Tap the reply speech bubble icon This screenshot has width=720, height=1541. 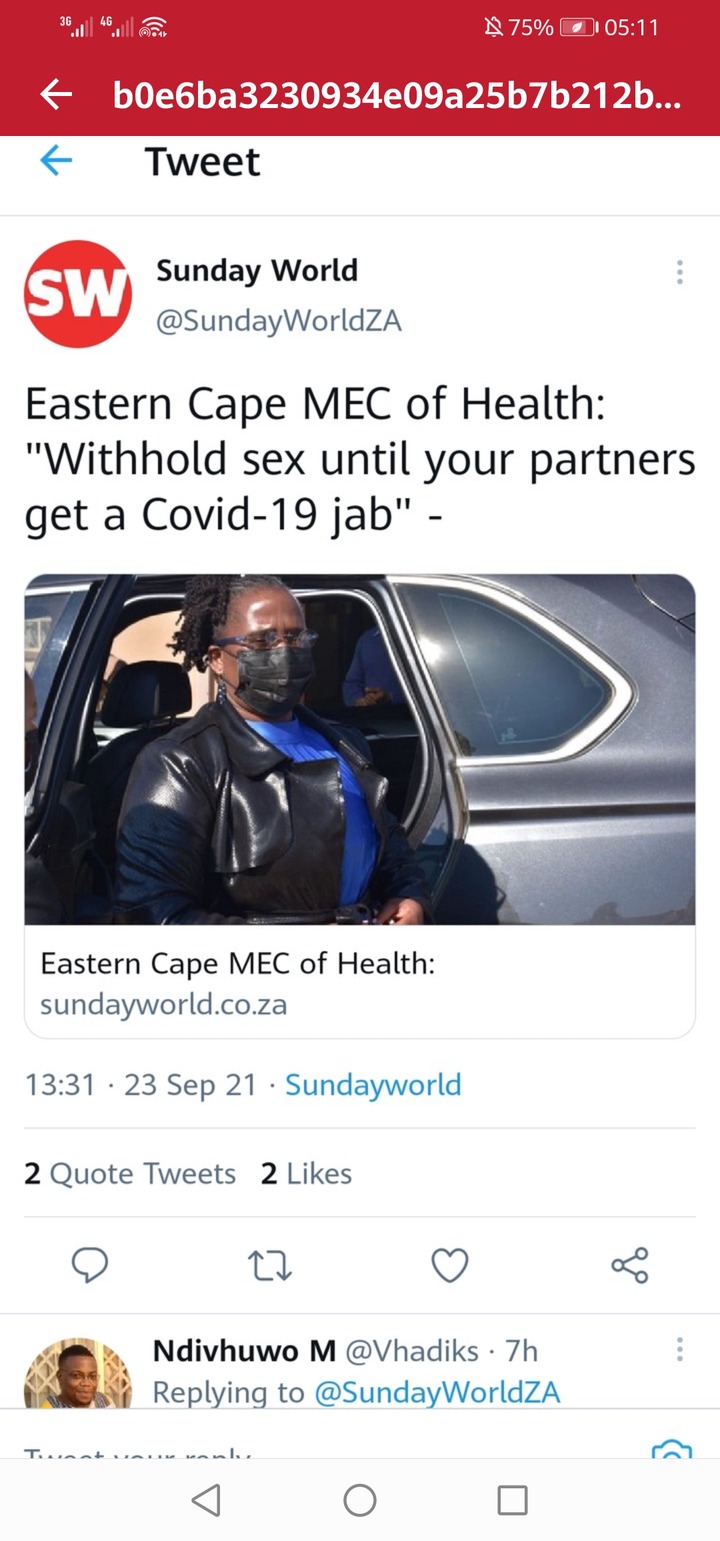[x=90, y=1265]
